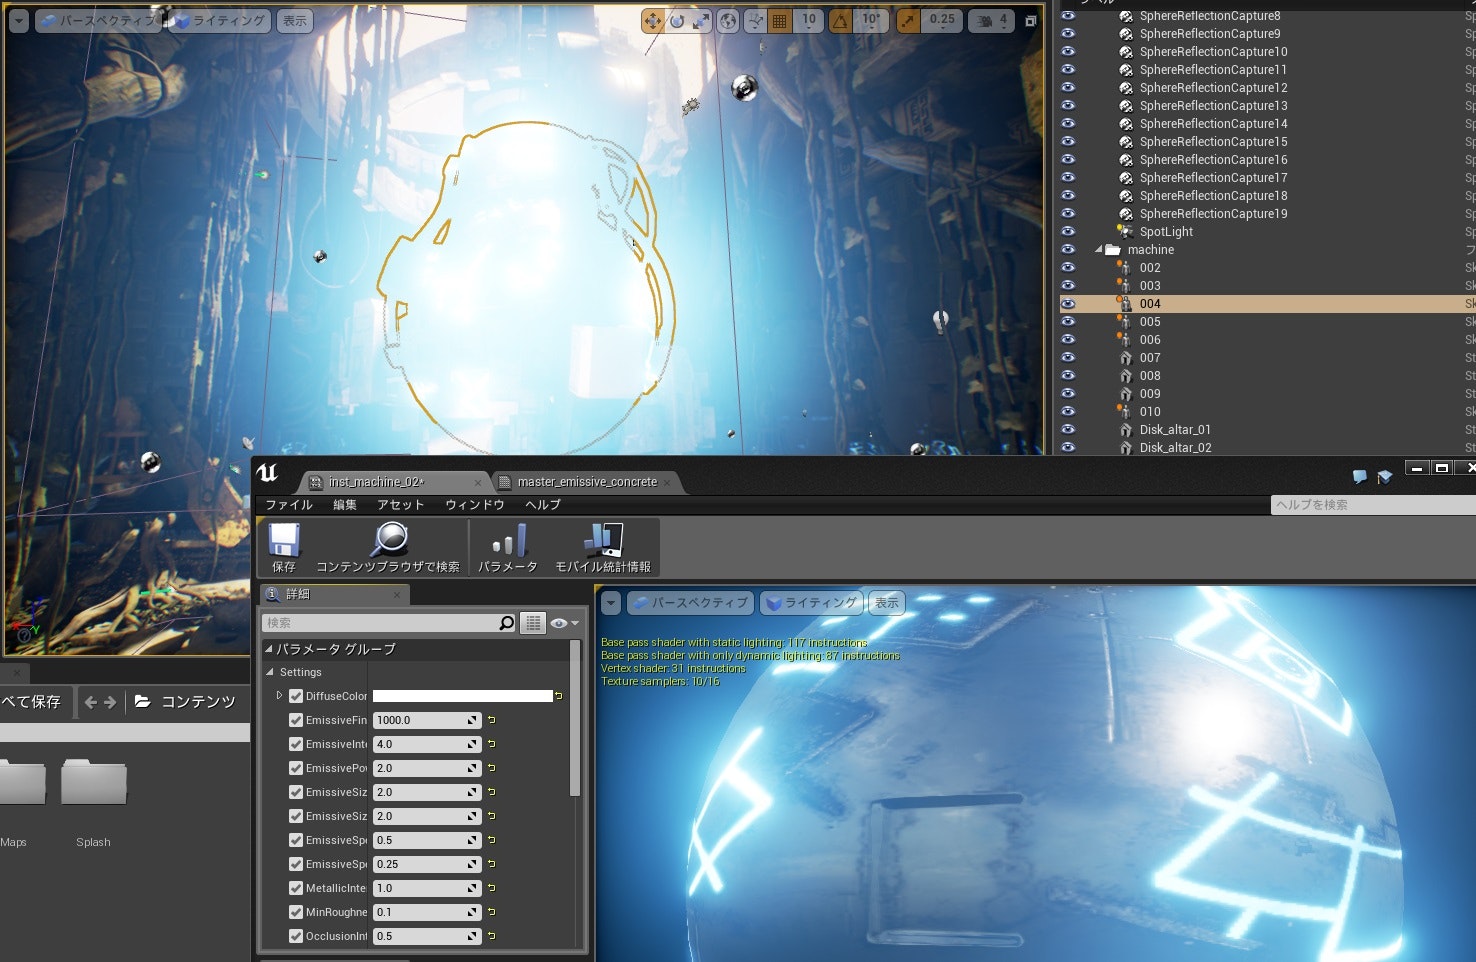
Task: Uncheck the EmissiveFin parameter checkbox
Action: 296,720
